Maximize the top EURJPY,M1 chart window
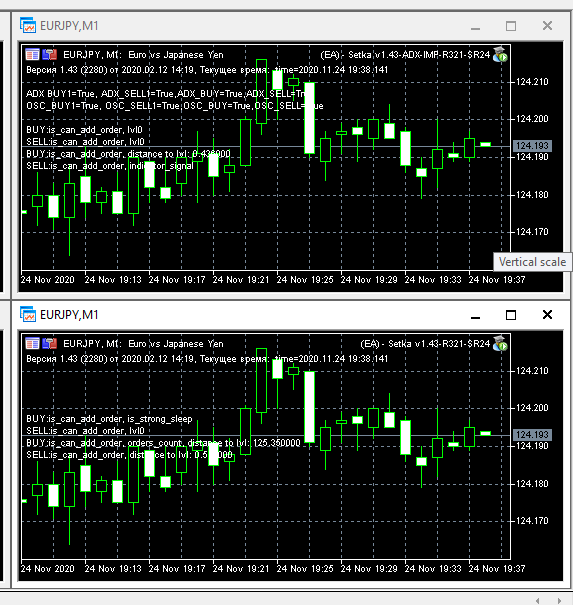The image size is (573, 605). 511,26
